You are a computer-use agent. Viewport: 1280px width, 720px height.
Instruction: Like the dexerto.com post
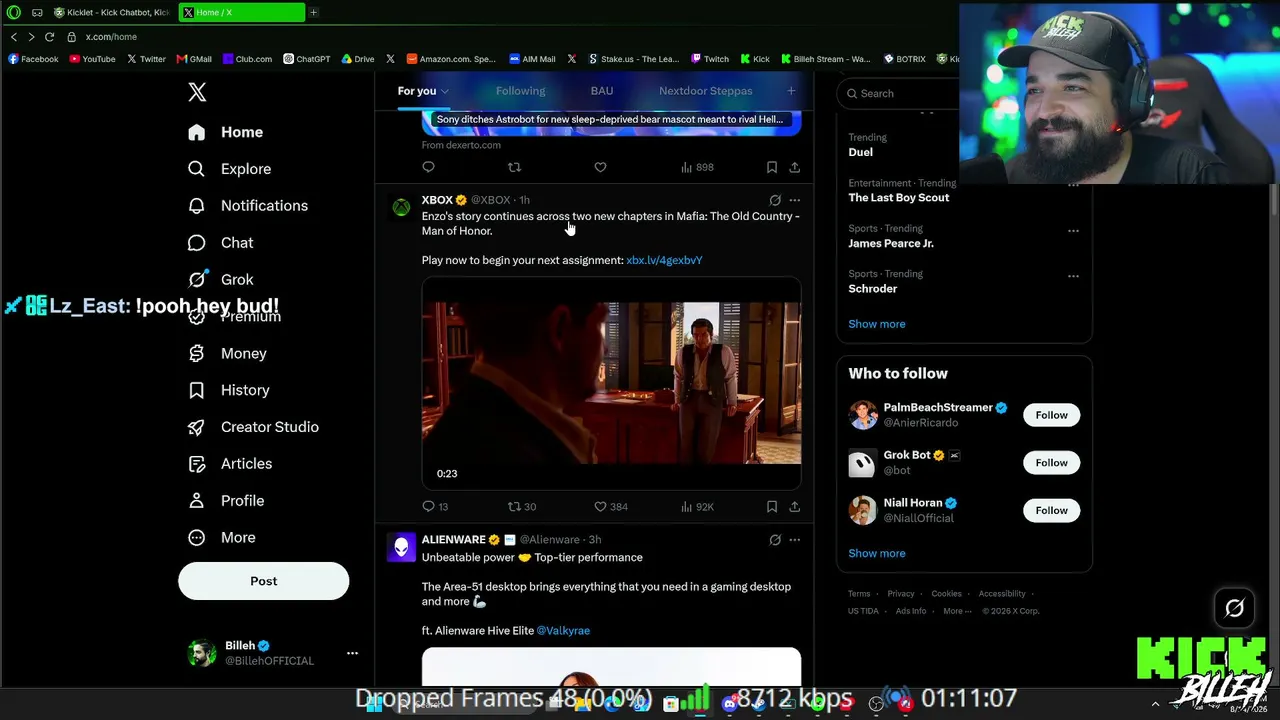click(x=600, y=167)
